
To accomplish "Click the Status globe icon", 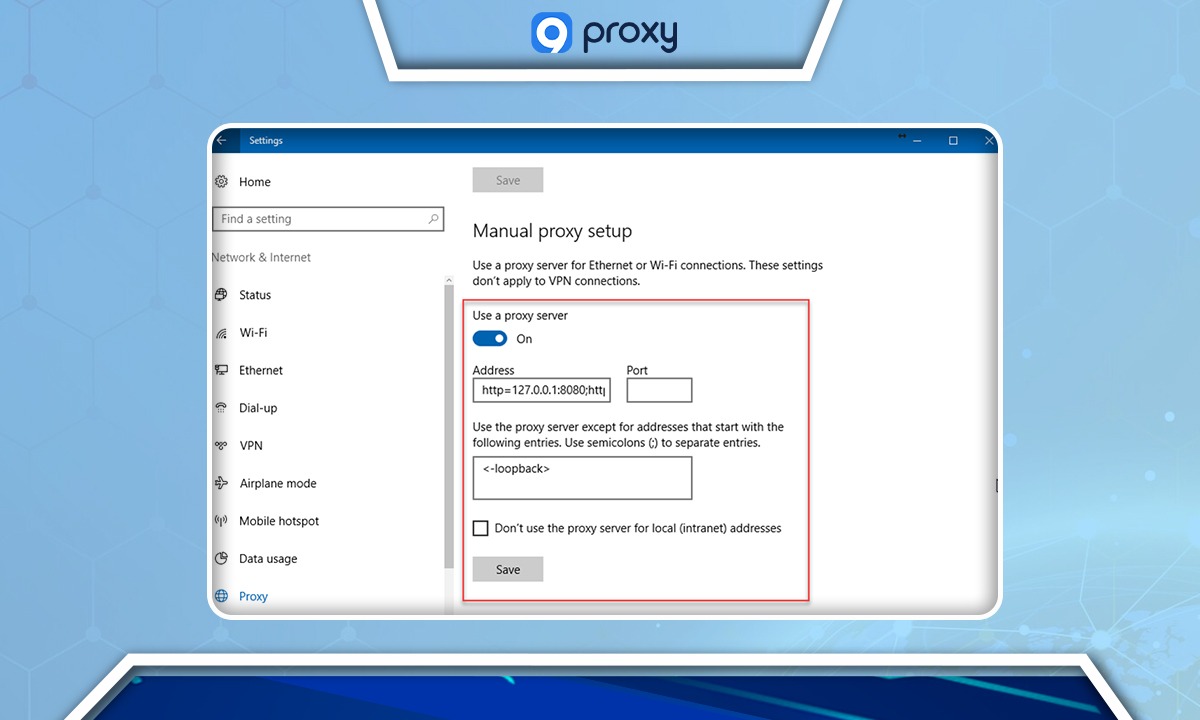I will coord(222,294).
